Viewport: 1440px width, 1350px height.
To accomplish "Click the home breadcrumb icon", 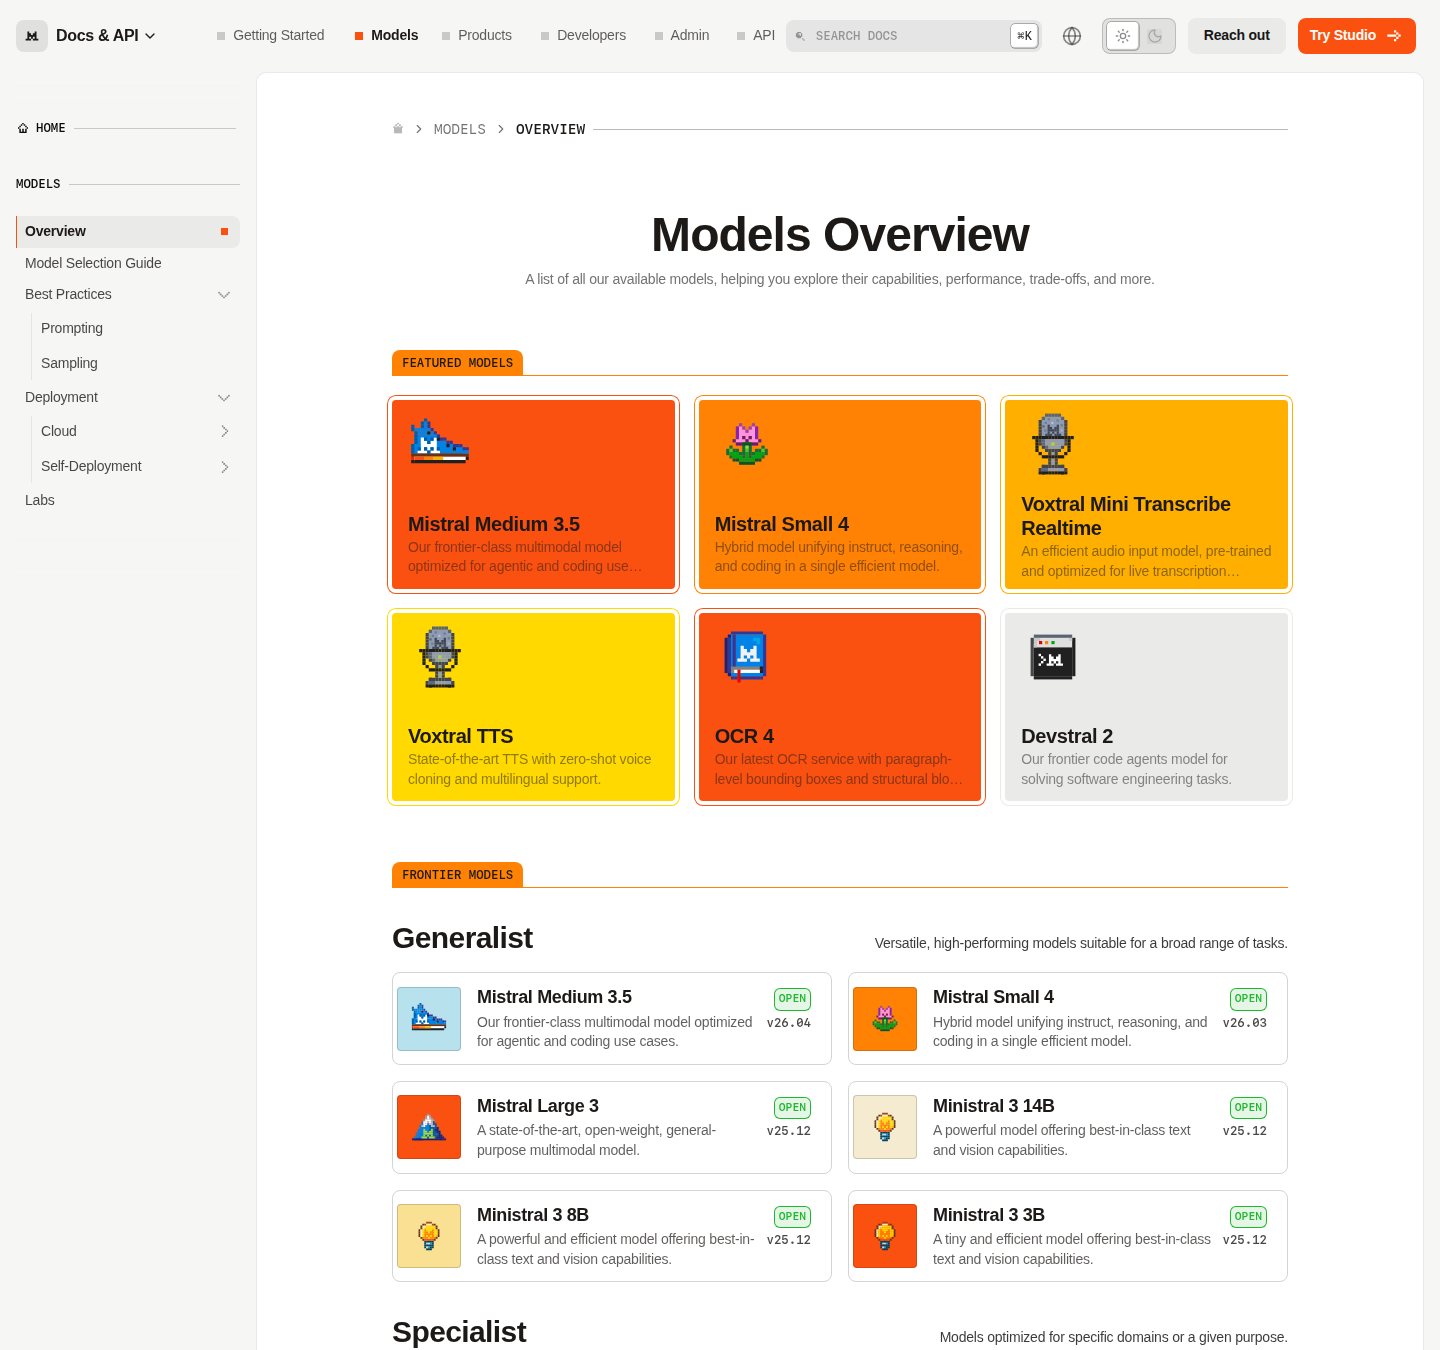I will point(398,129).
